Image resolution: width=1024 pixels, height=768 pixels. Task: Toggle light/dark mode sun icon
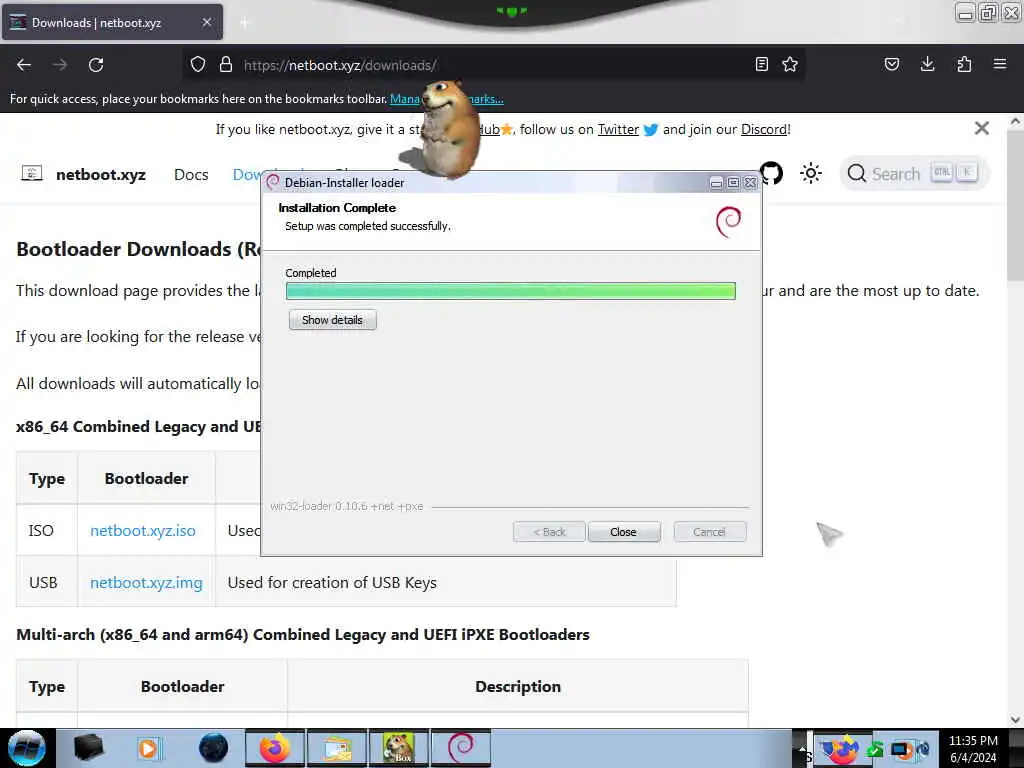811,174
